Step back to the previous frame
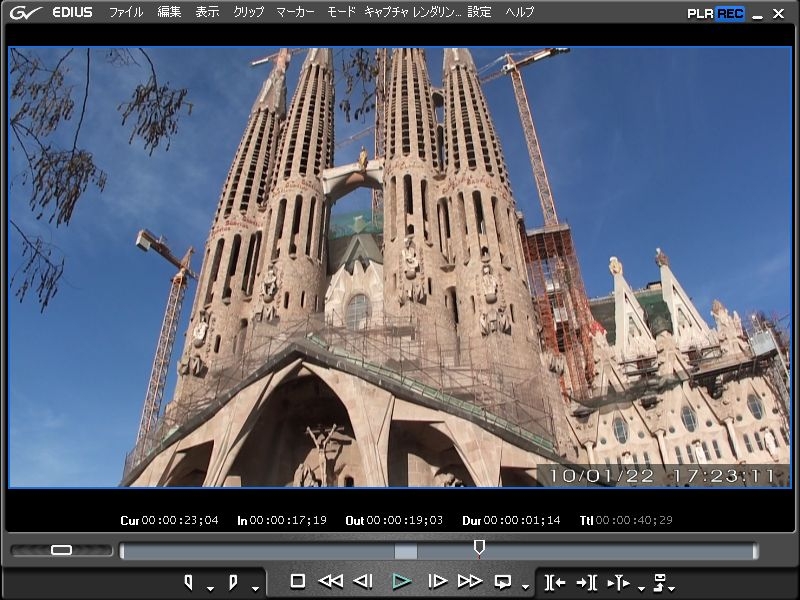800x600 pixels. coord(364,581)
